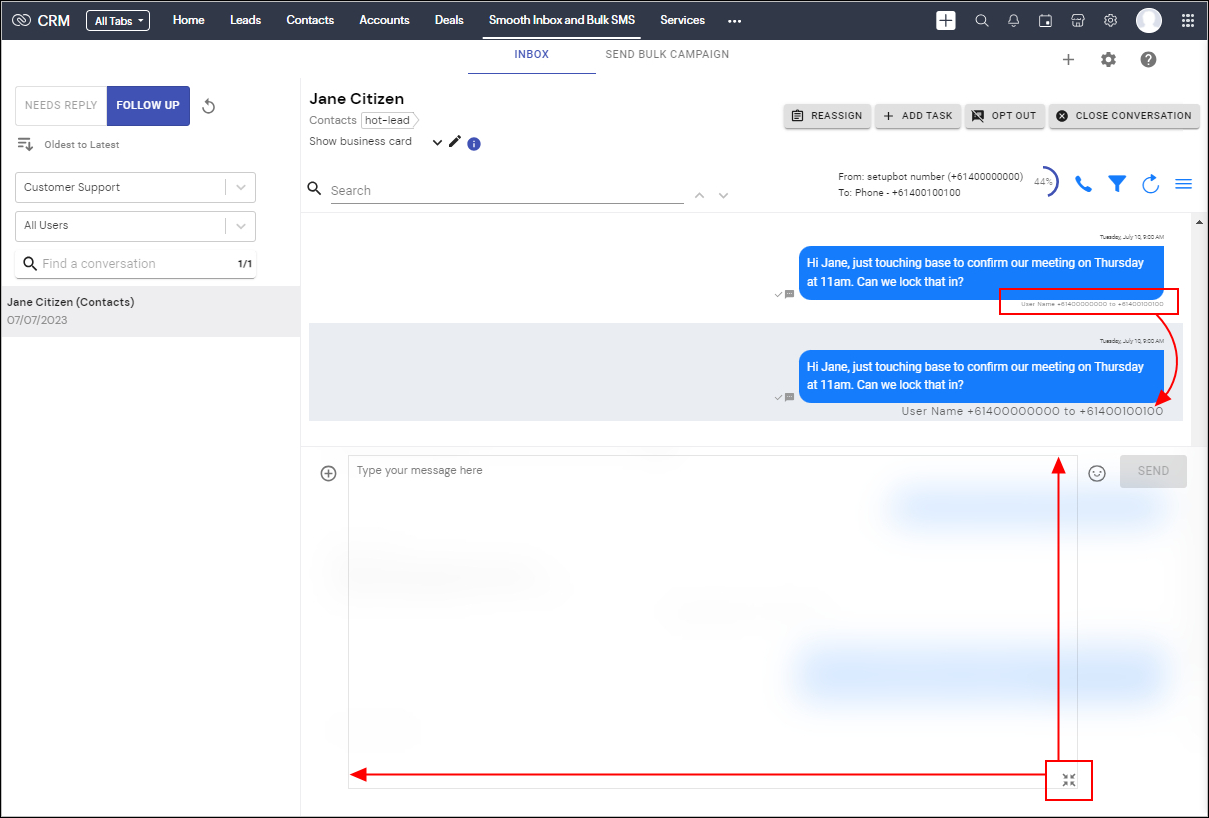Go to the Accounts tab
Image resolution: width=1209 pixels, height=818 pixels.
385,20
